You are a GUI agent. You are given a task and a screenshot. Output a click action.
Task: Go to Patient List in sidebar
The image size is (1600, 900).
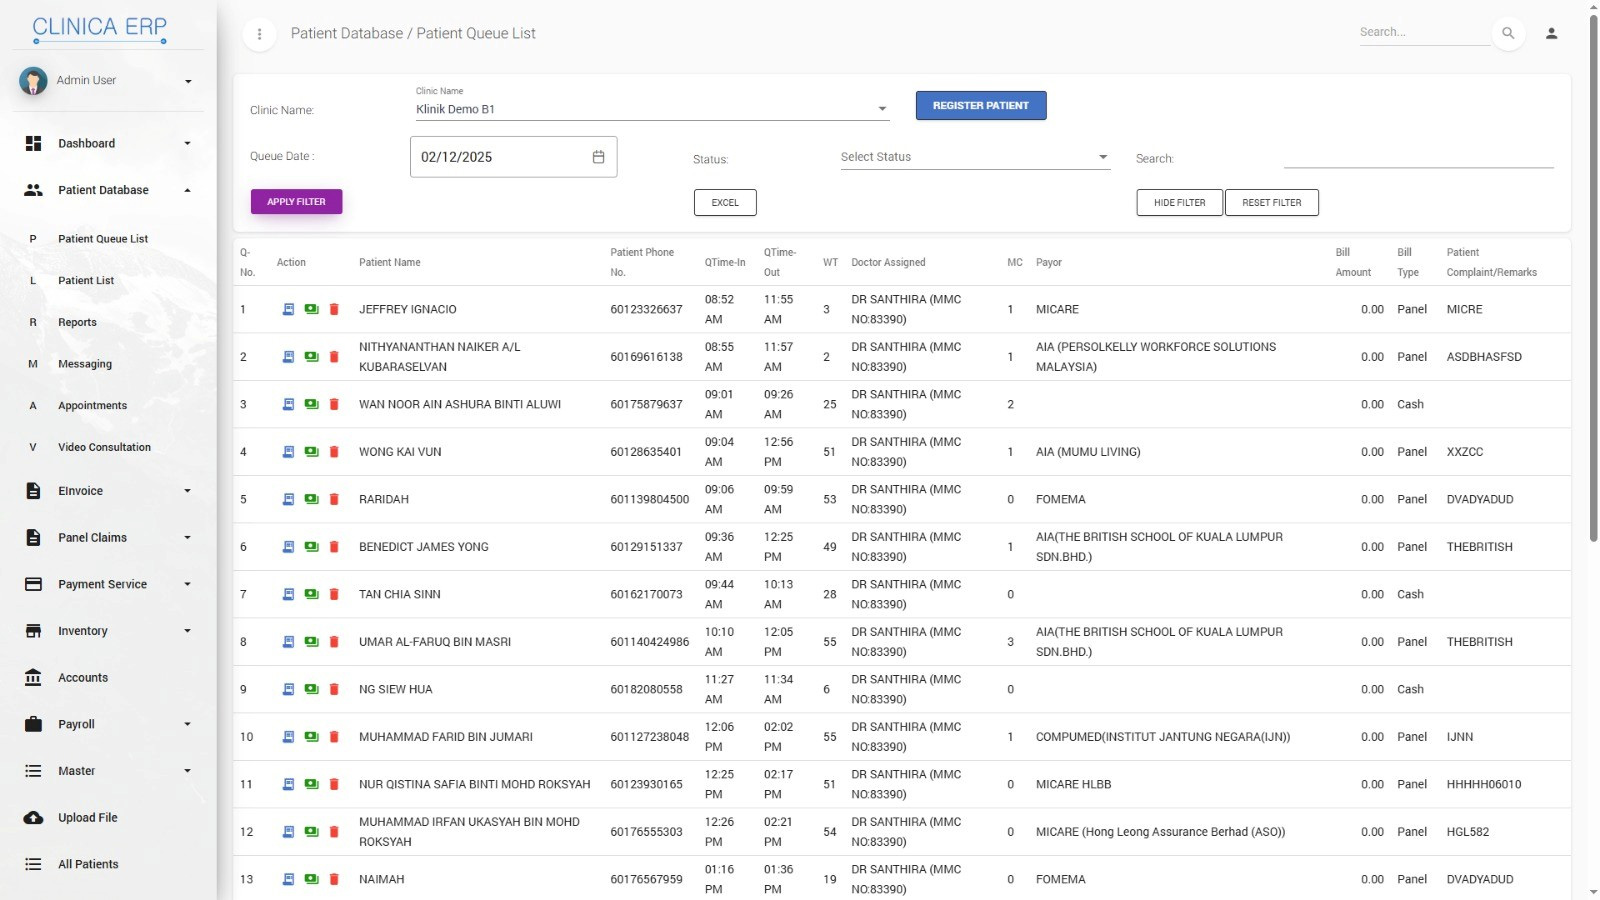86,281
